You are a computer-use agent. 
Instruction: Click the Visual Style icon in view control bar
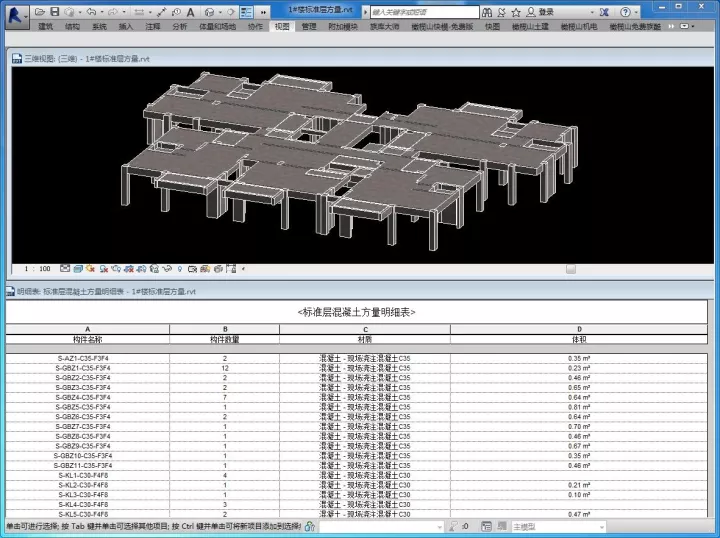click(78, 269)
